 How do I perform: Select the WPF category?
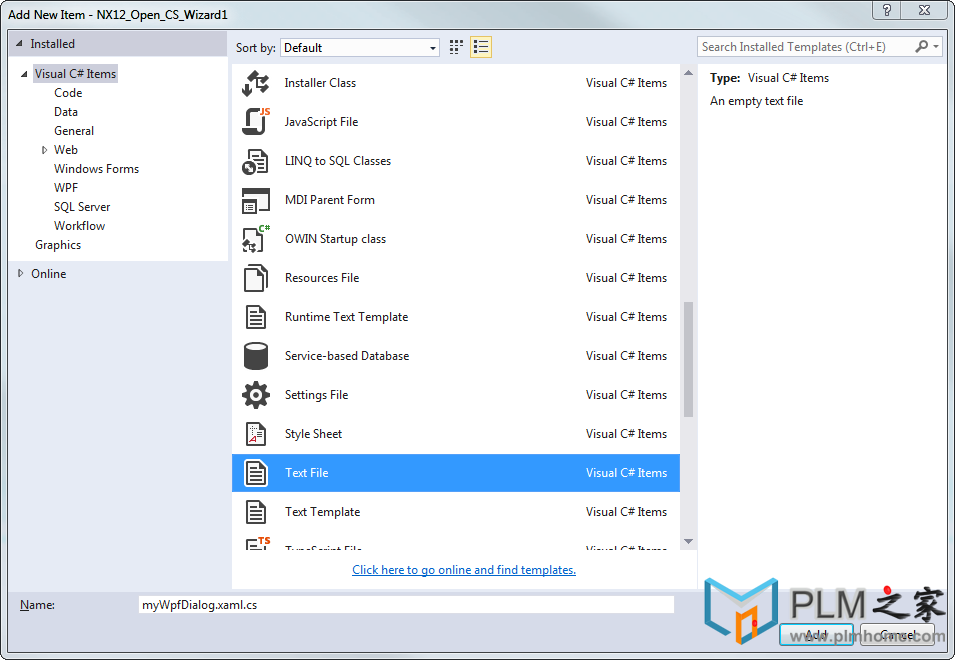(x=66, y=188)
